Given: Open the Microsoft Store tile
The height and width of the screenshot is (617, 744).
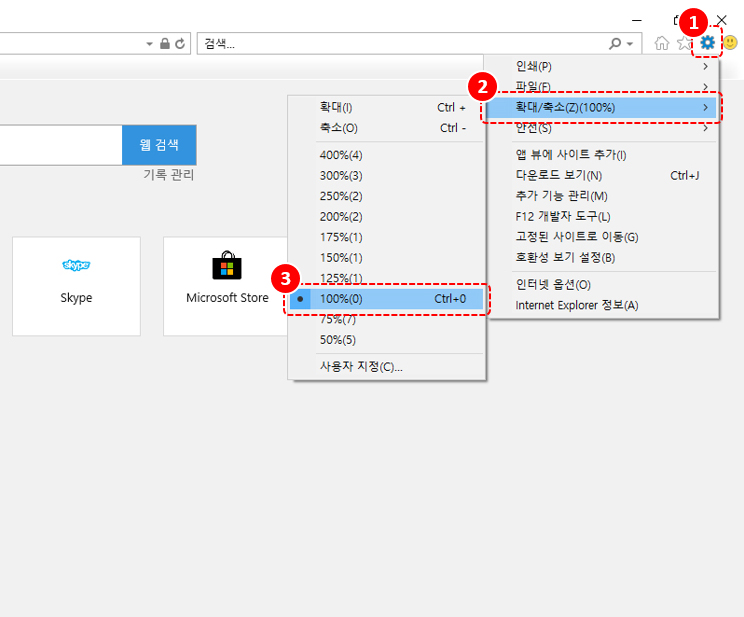Looking at the screenshot, I should [x=227, y=286].
